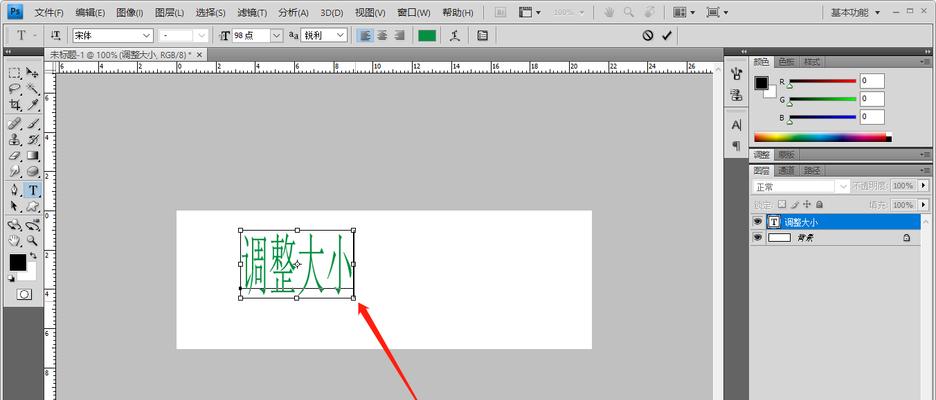Screen dimensions: 936x400
Task: Select the Healing Brush tool
Action: pos(15,124)
